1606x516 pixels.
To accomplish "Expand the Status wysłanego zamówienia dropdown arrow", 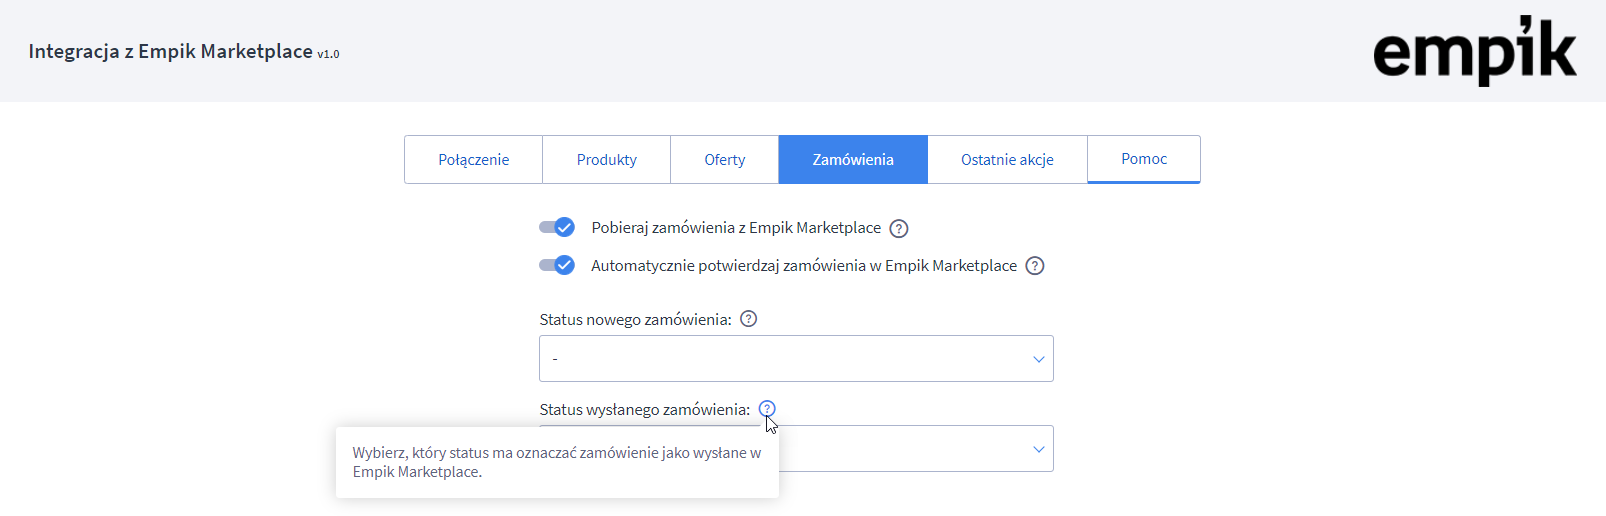I will [1038, 449].
